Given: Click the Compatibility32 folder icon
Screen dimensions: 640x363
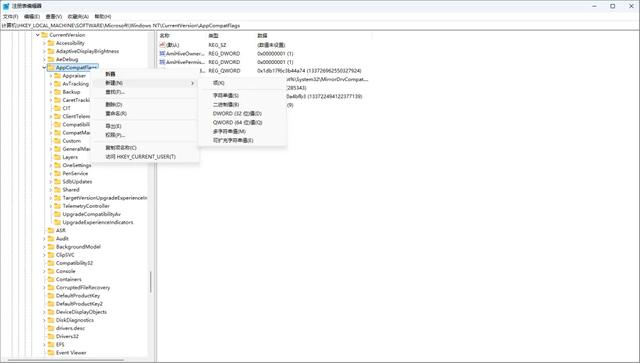Looking at the screenshot, I should coord(51,263).
